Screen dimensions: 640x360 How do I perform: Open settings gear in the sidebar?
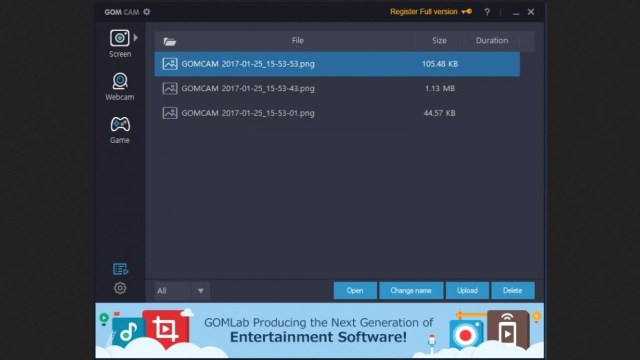pos(120,288)
